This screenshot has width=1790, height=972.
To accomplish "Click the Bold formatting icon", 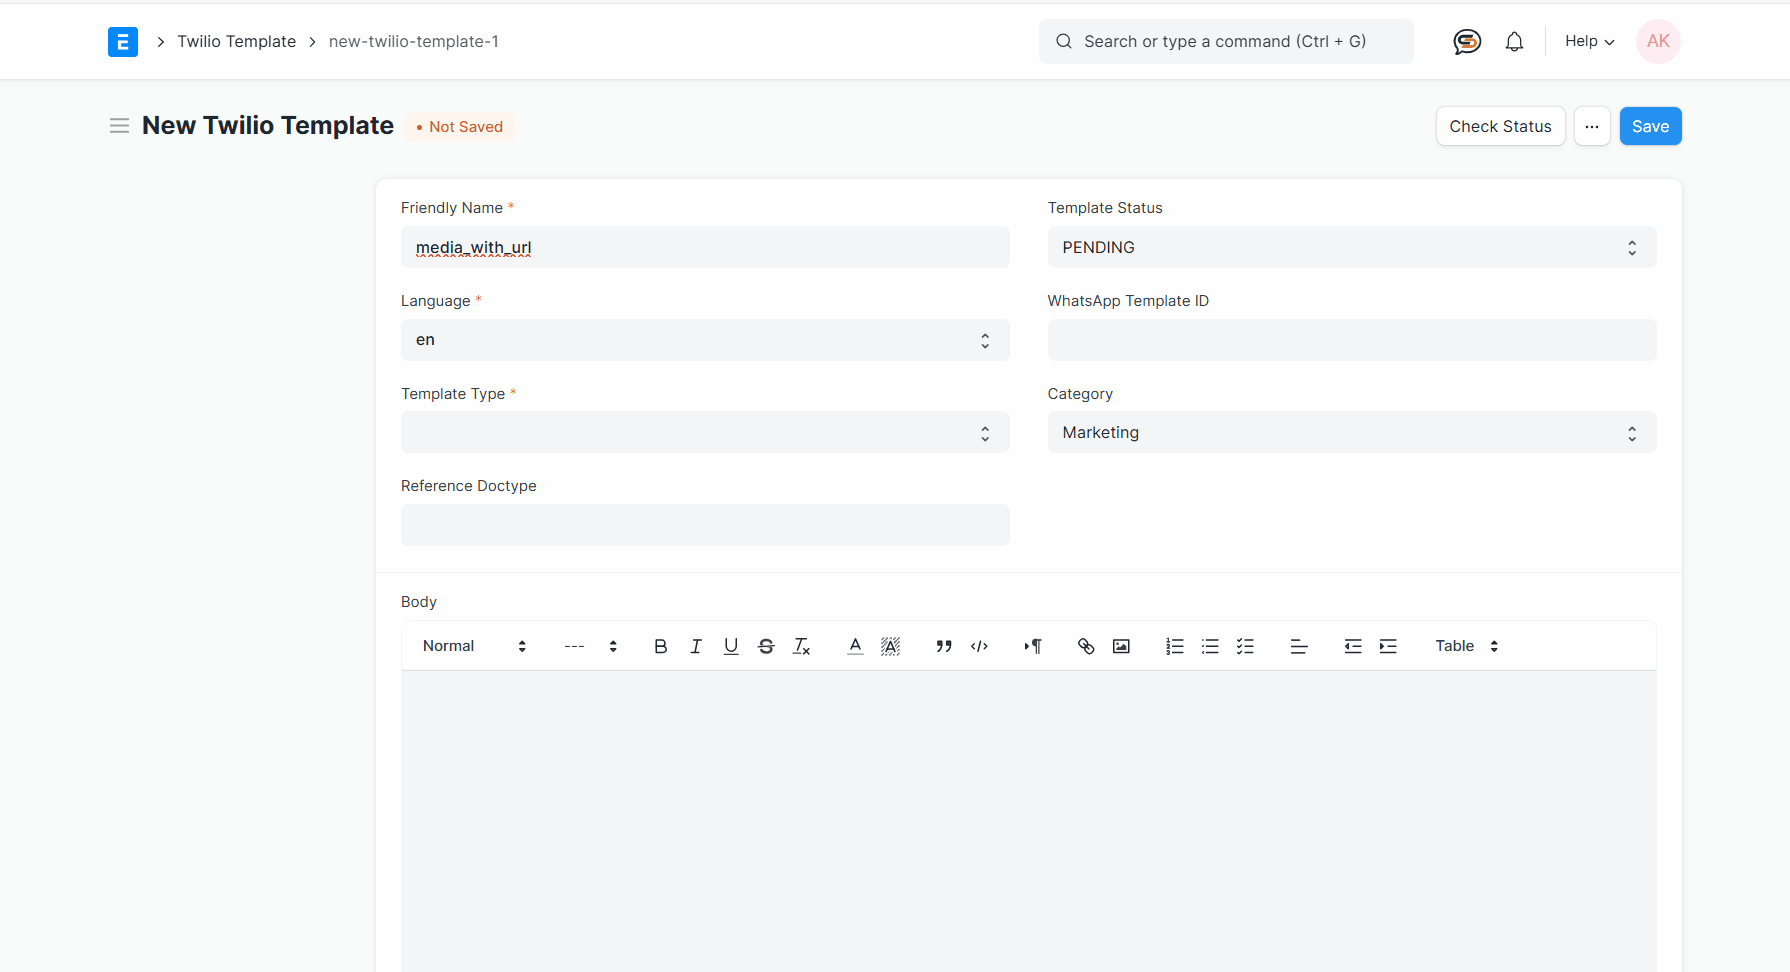I will click(660, 646).
